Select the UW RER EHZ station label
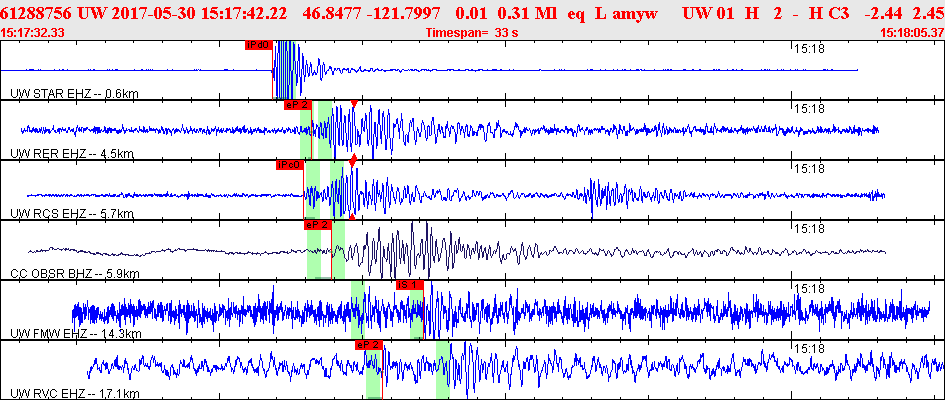 click(71, 154)
